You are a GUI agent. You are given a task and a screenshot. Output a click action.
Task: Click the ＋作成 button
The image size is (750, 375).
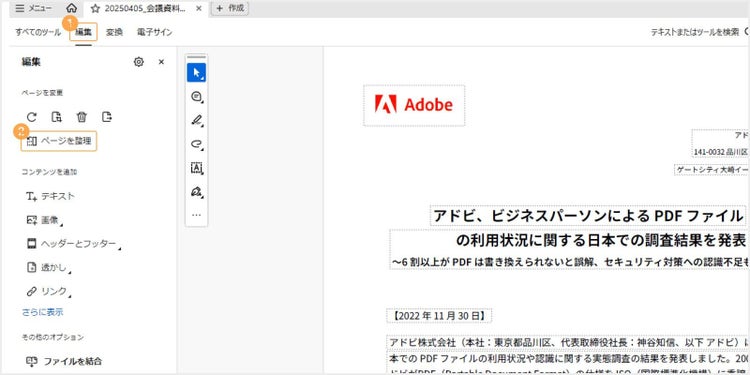point(230,8)
